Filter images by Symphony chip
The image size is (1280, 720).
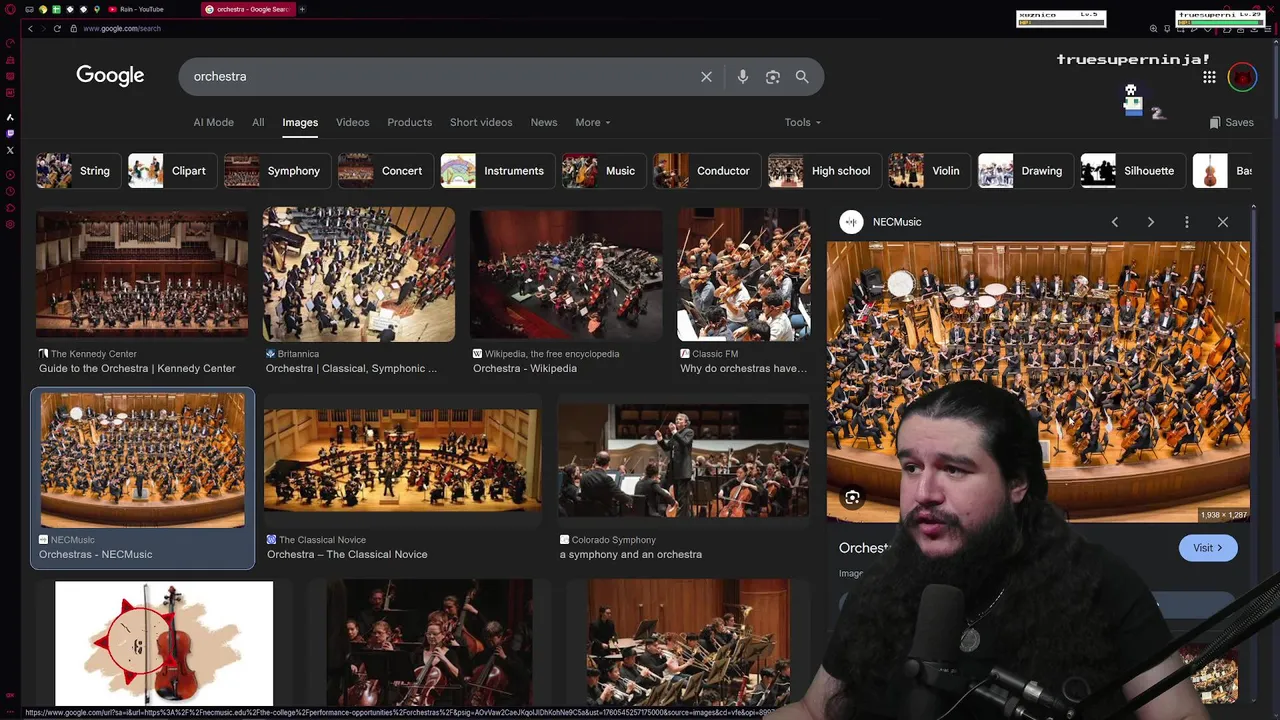pos(275,171)
